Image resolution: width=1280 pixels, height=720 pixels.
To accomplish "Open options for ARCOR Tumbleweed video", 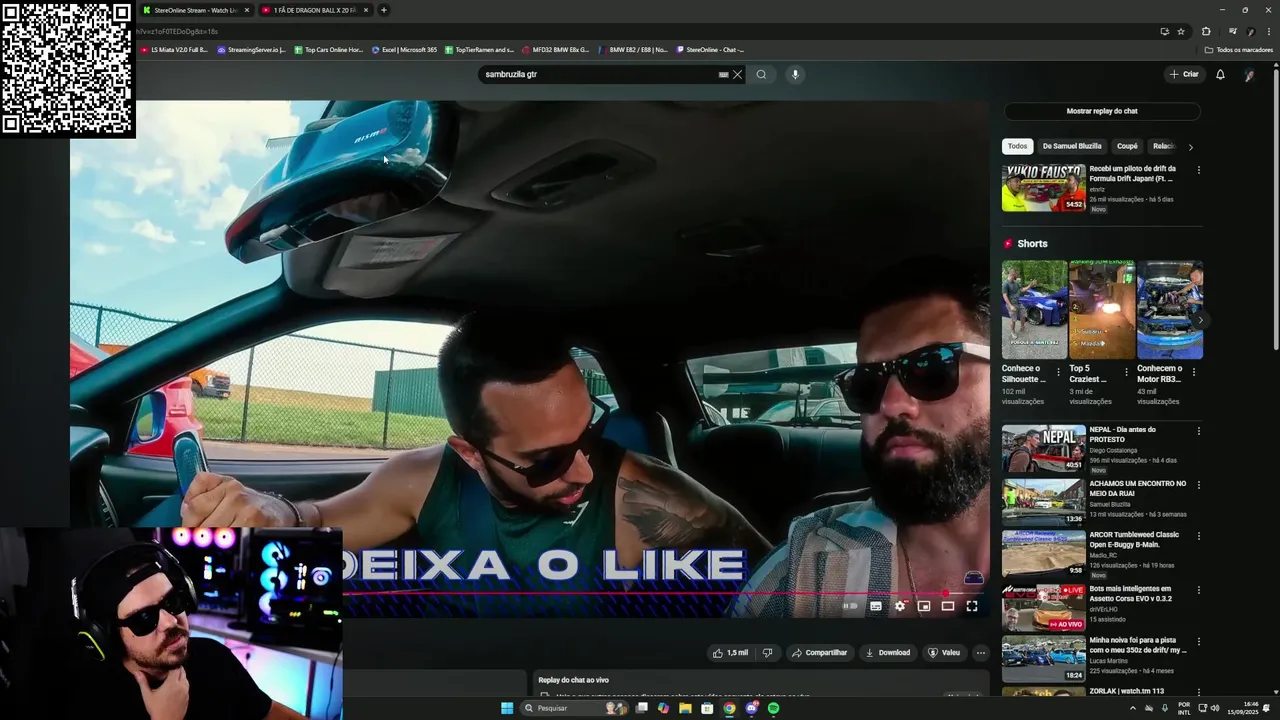I will click(1198, 536).
